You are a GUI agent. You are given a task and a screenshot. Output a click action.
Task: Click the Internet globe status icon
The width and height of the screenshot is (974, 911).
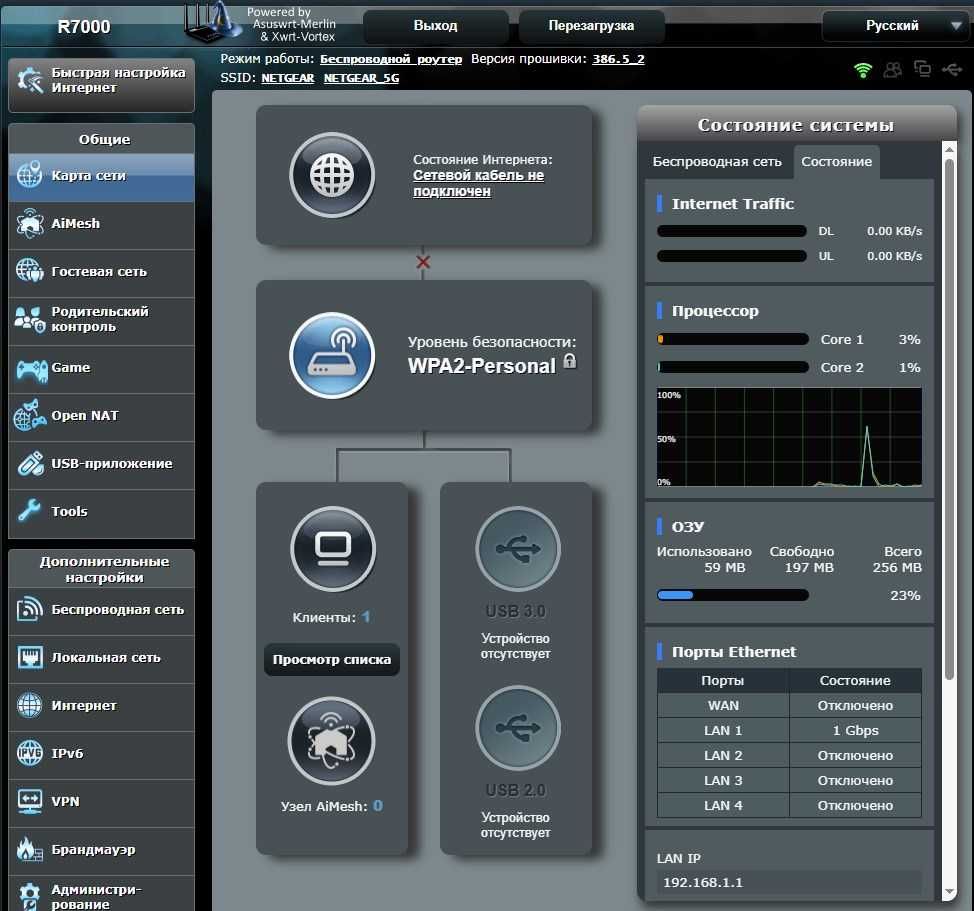pos(332,175)
